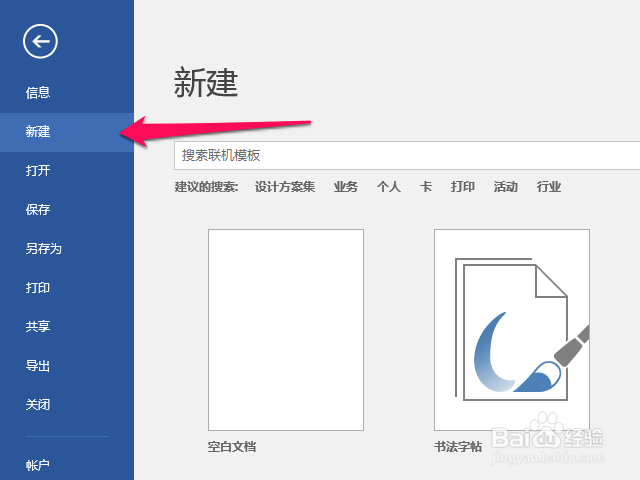Click suggested search 设计方案集
640x480 pixels.
pyautogui.click(x=285, y=187)
